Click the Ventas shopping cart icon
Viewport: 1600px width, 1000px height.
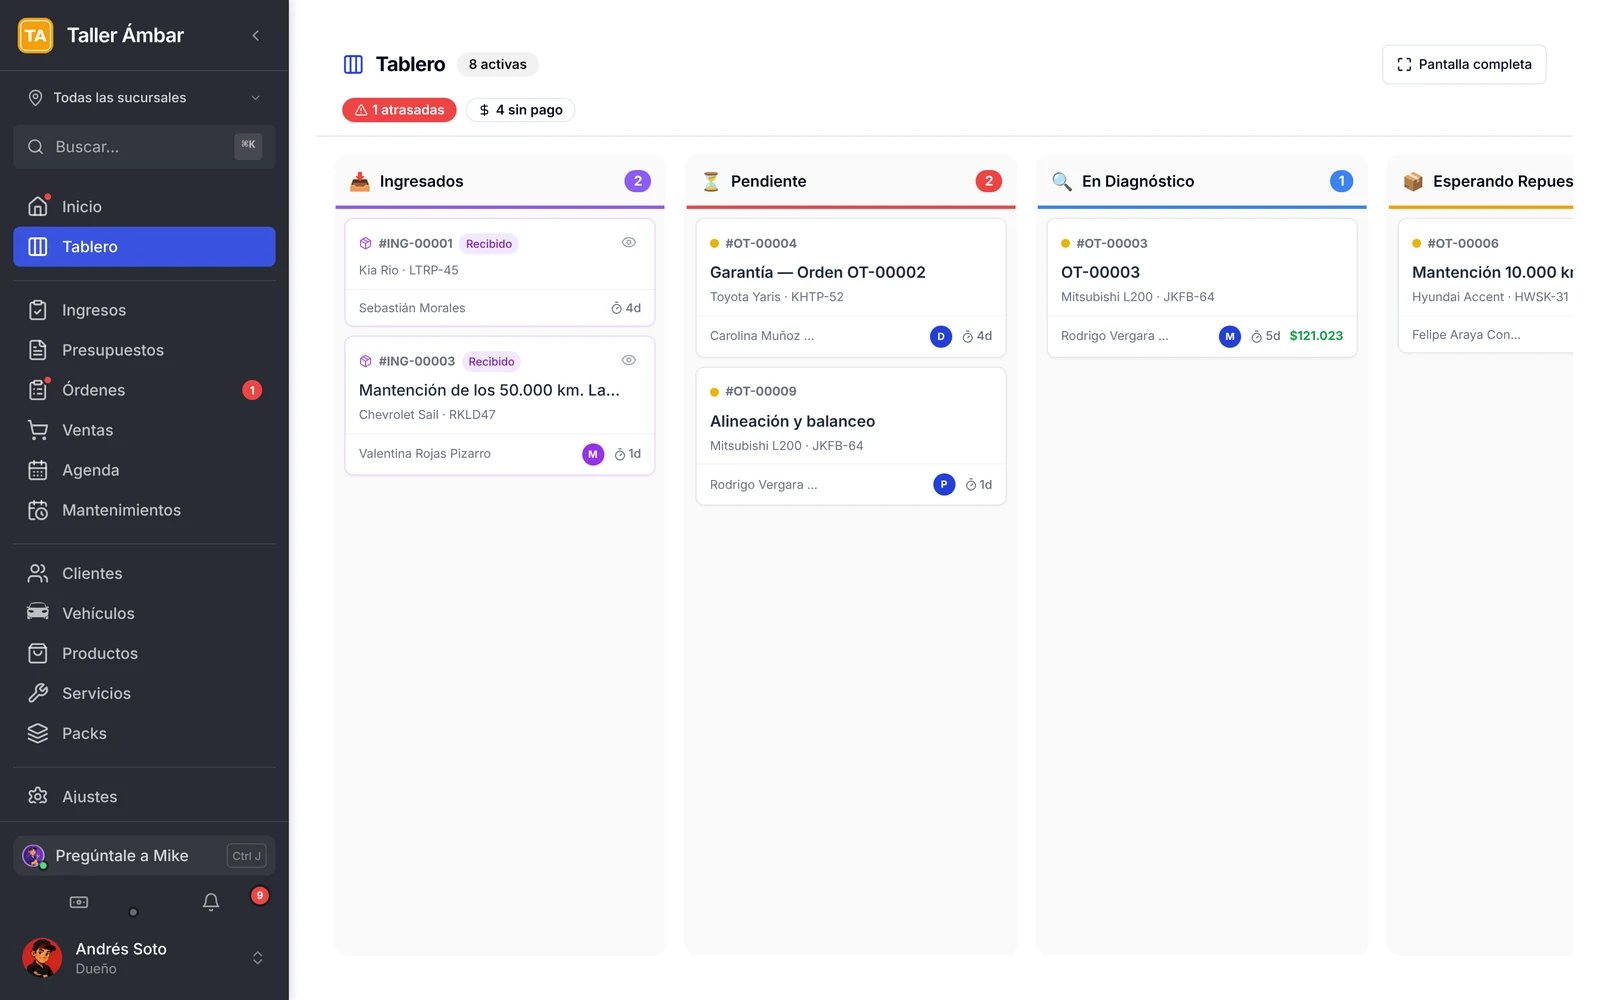[x=38, y=430]
